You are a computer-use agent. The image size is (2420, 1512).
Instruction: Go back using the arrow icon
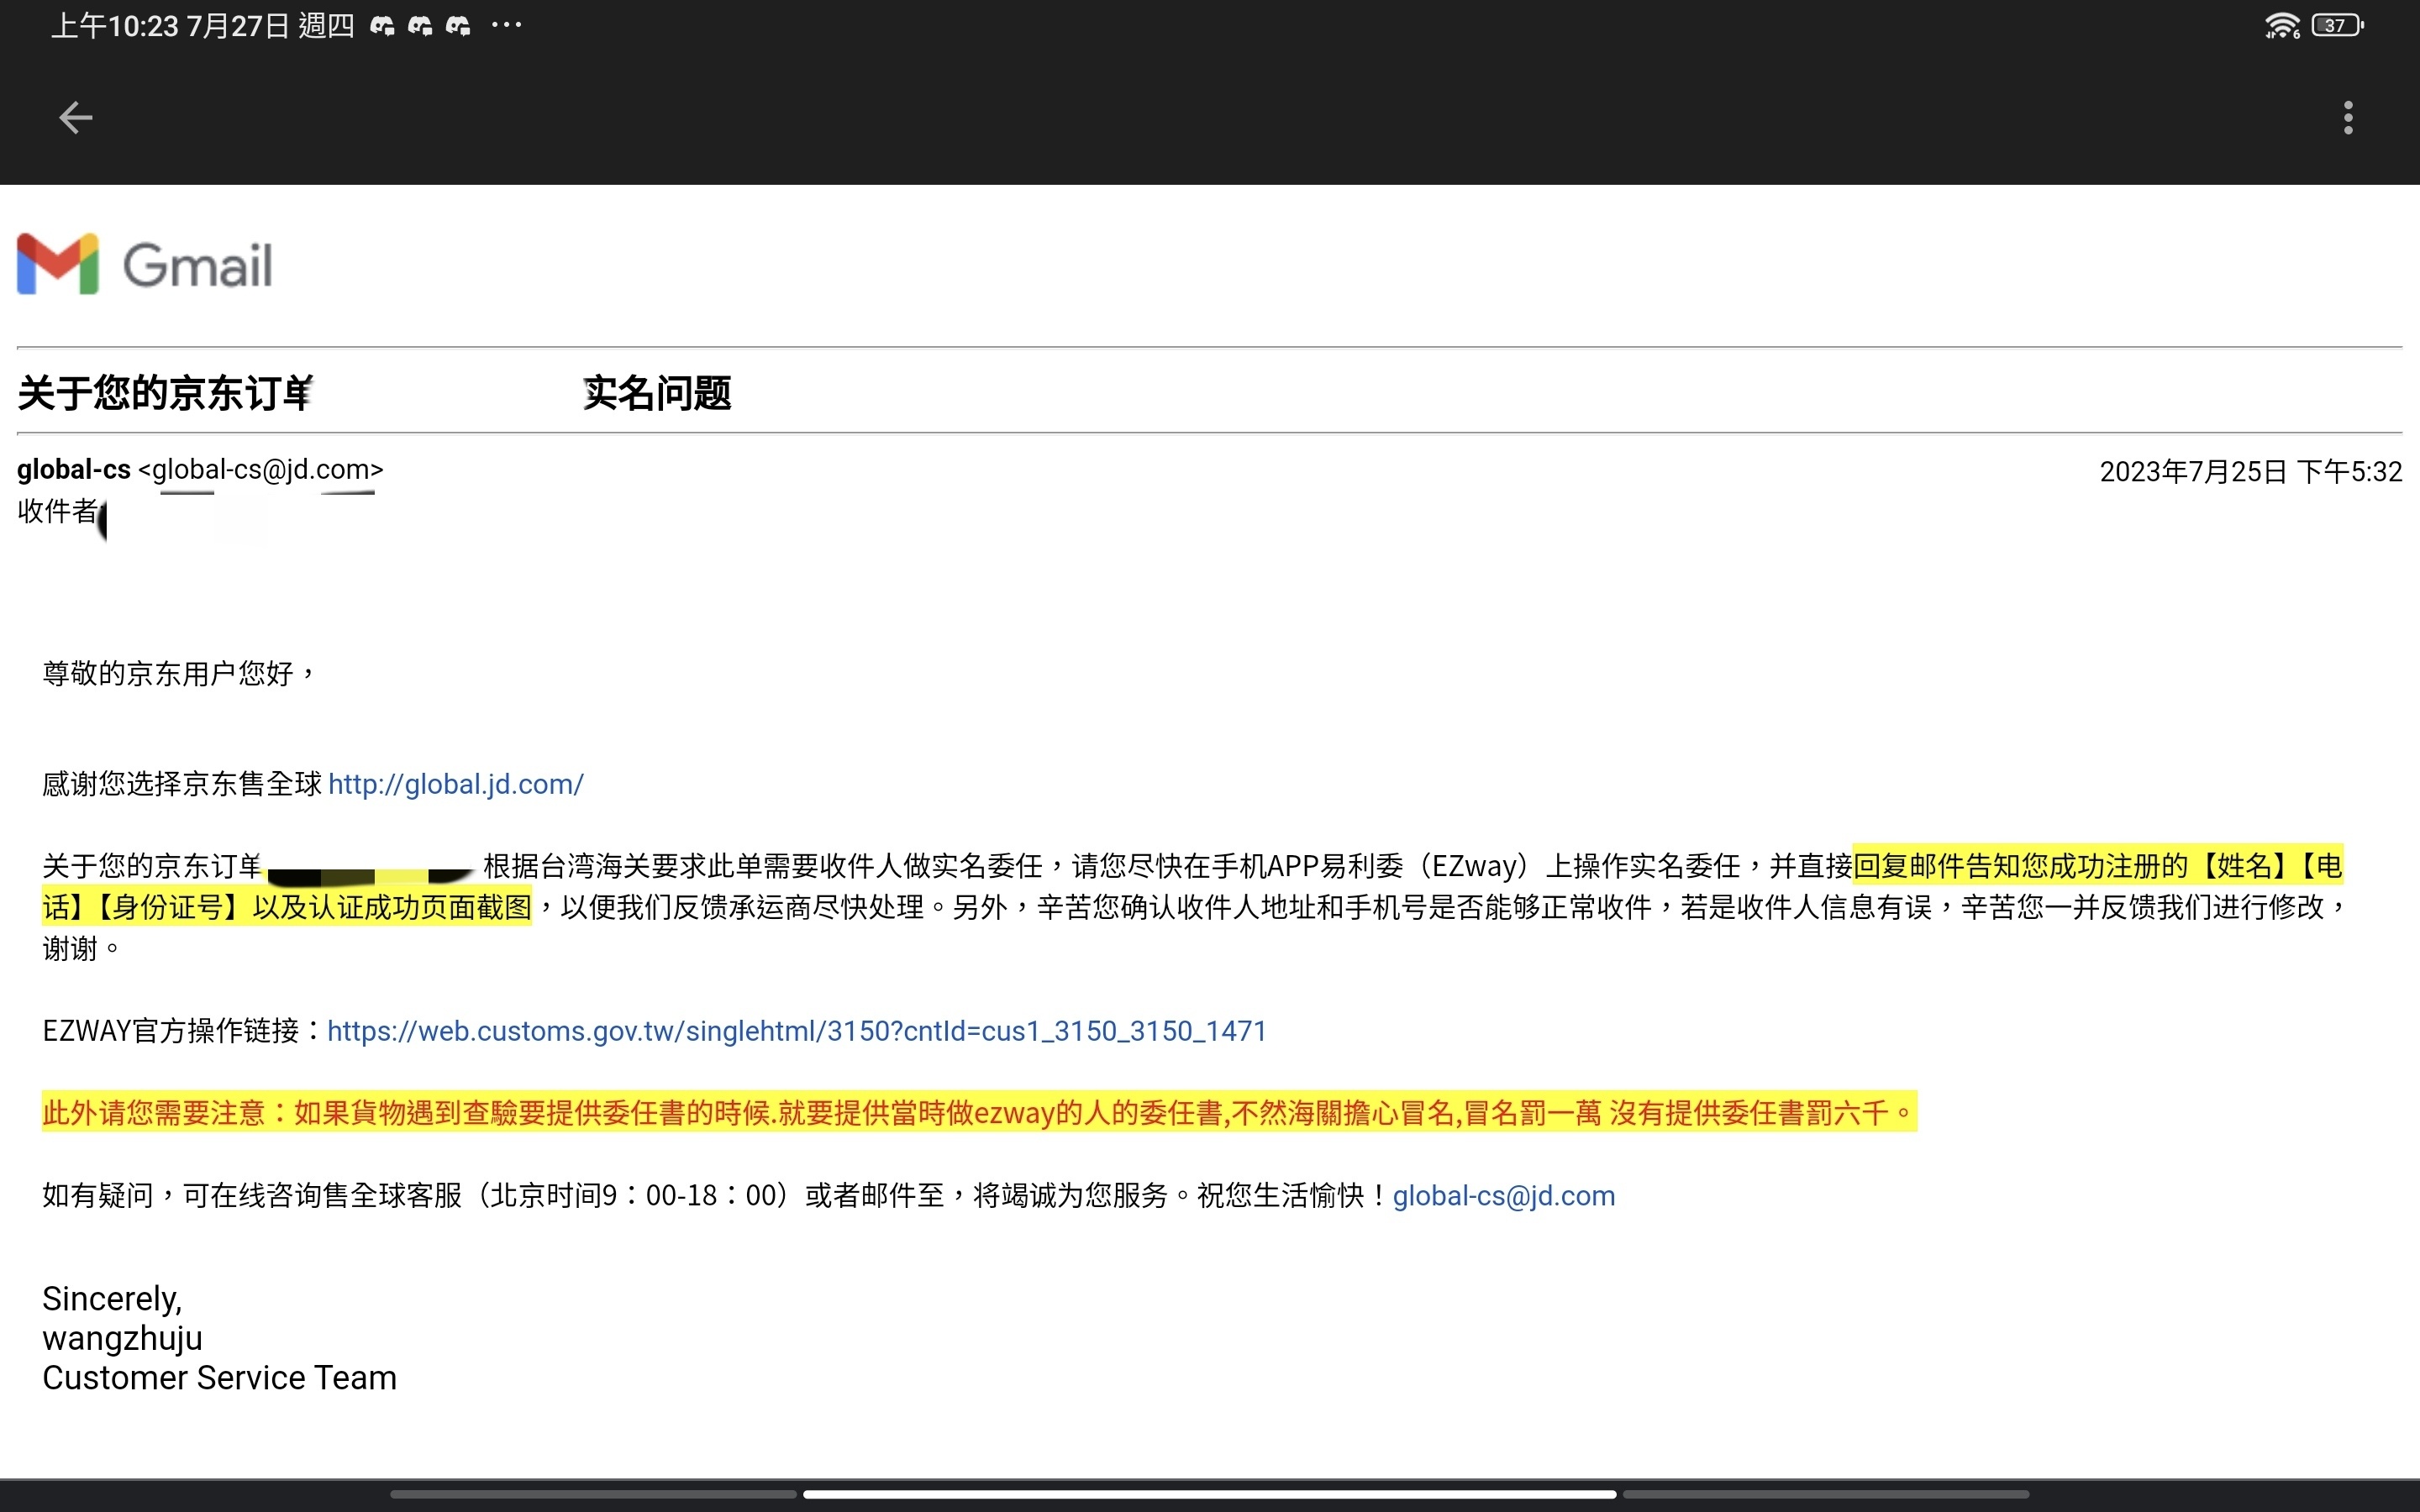click(75, 118)
